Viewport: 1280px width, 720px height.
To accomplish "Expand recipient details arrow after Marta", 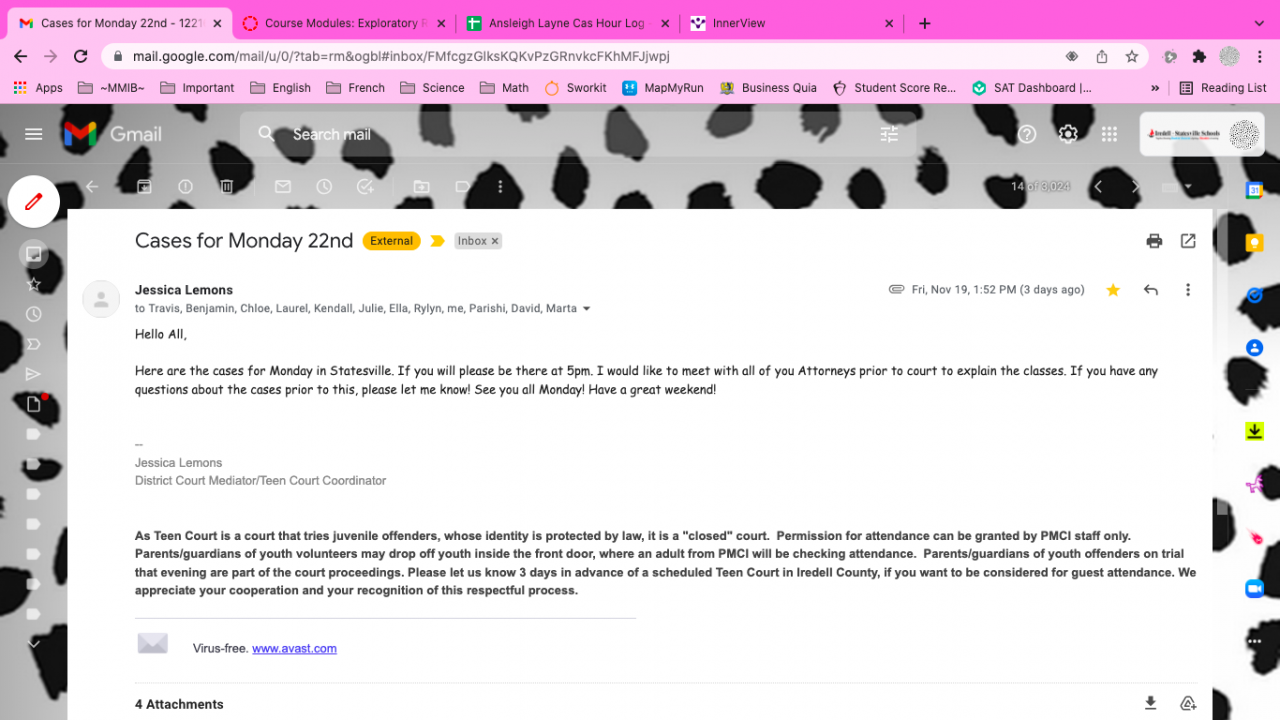I will pyautogui.click(x=587, y=309).
